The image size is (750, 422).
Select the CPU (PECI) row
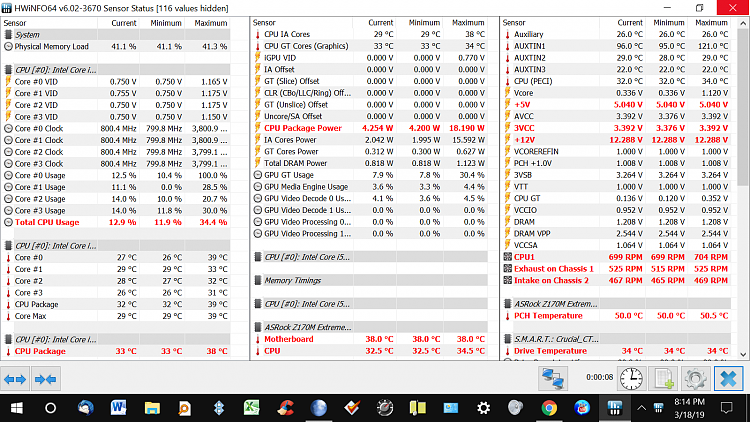pos(617,81)
